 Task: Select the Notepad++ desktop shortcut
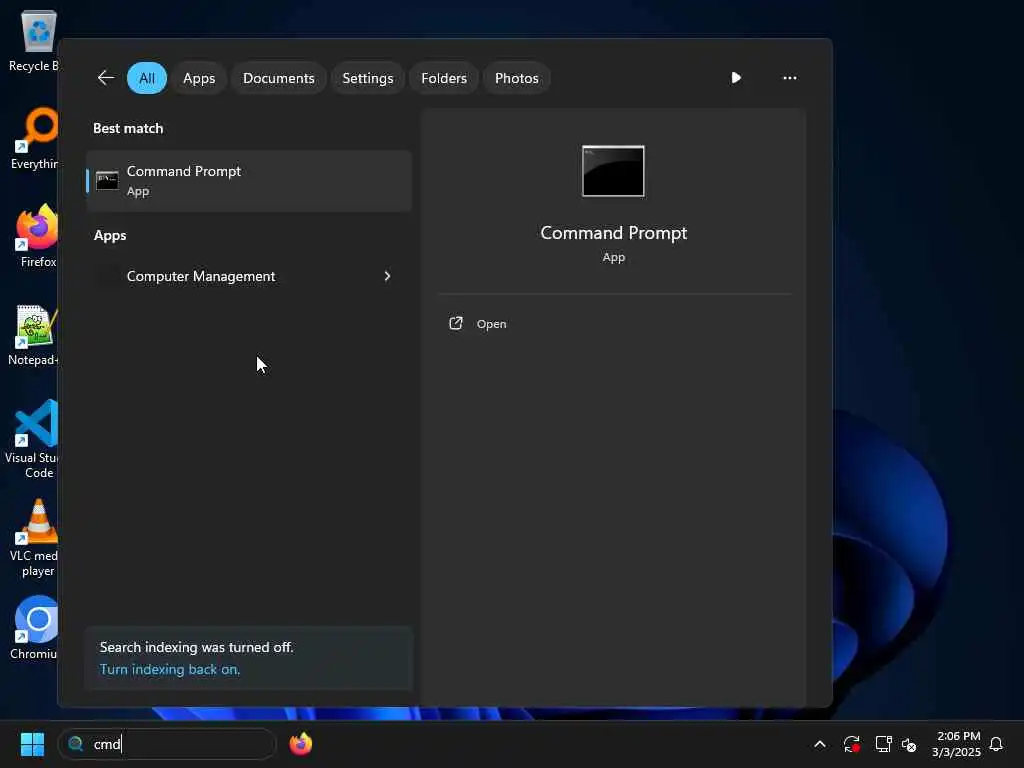[x=34, y=335]
